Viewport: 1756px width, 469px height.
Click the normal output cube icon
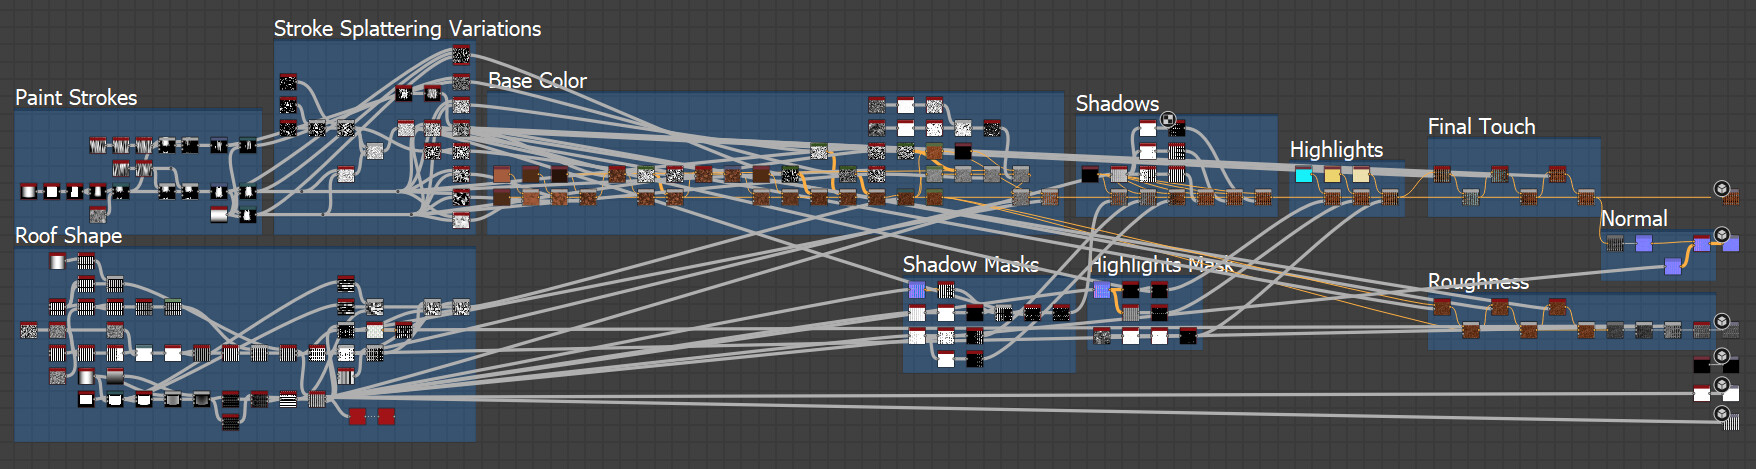pyautogui.click(x=1721, y=234)
